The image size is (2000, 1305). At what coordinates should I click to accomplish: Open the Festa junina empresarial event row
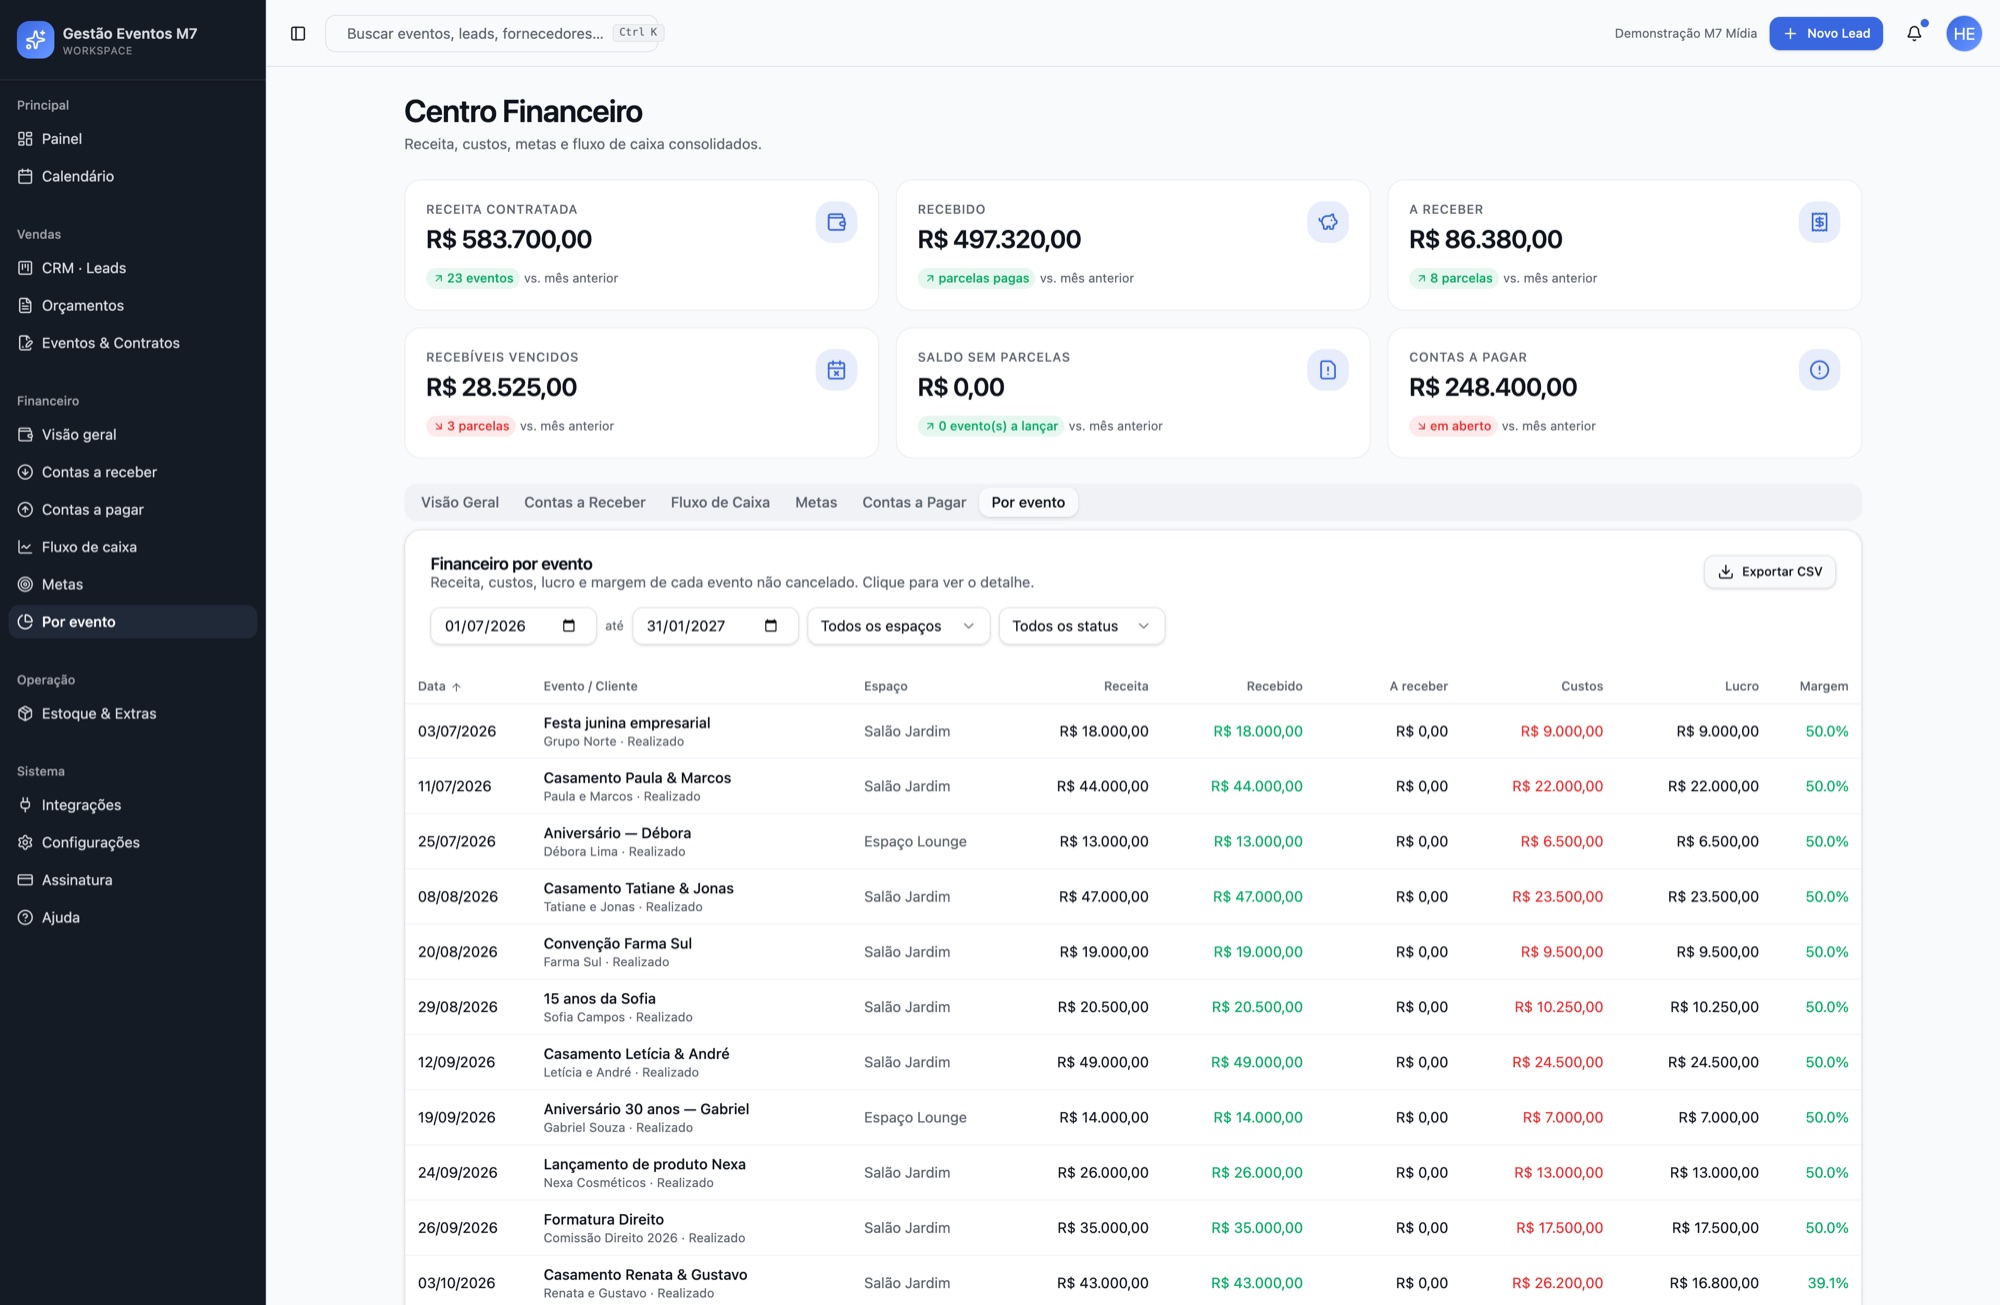click(1133, 732)
